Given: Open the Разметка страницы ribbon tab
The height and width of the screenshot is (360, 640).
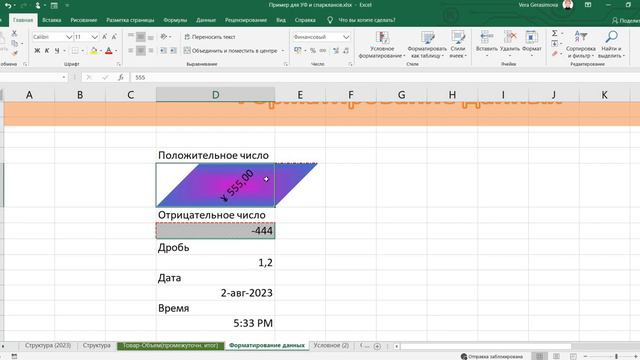Looking at the screenshot, I should tap(130, 20).
